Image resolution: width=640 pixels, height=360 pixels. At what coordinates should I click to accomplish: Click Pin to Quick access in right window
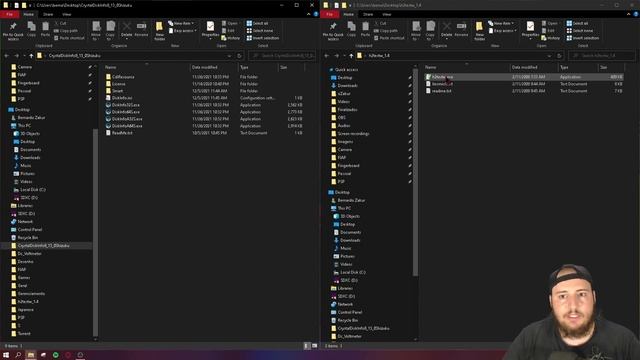click(333, 31)
